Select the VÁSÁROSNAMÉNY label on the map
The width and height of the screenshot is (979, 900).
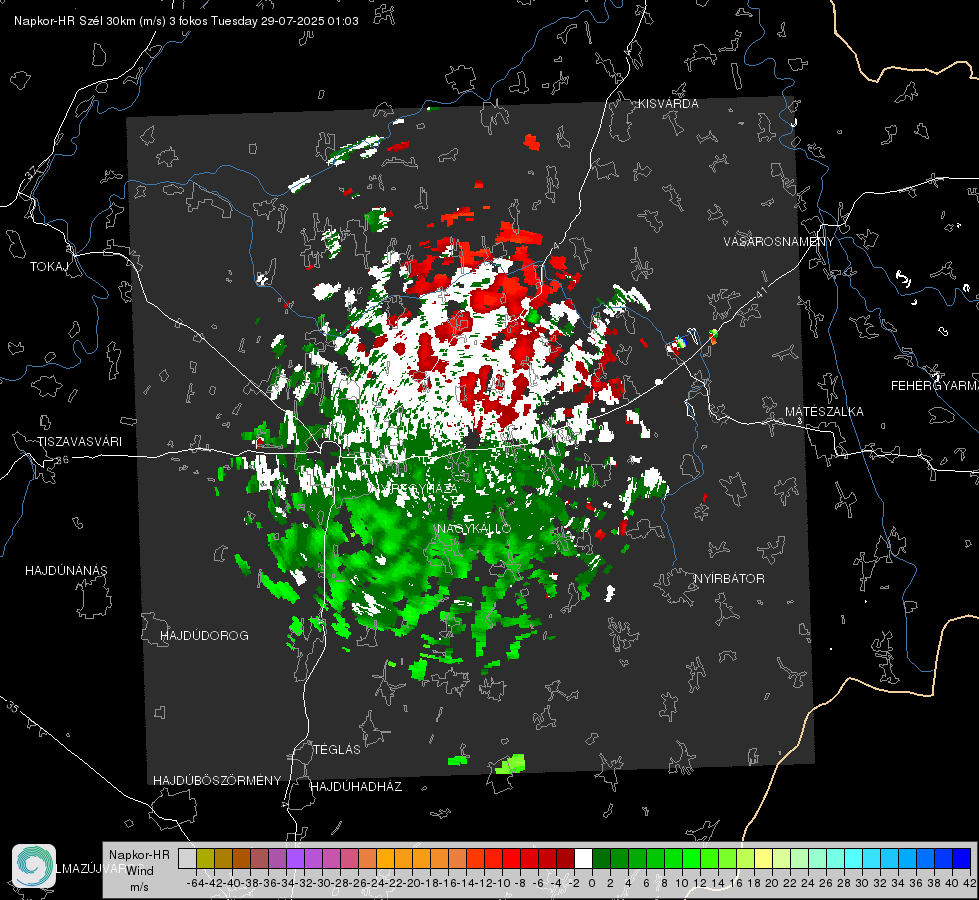pos(779,242)
